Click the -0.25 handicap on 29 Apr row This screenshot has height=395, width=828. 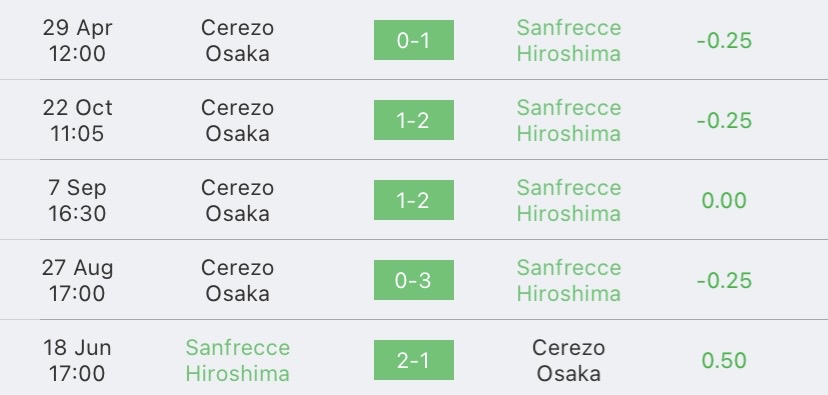click(724, 41)
